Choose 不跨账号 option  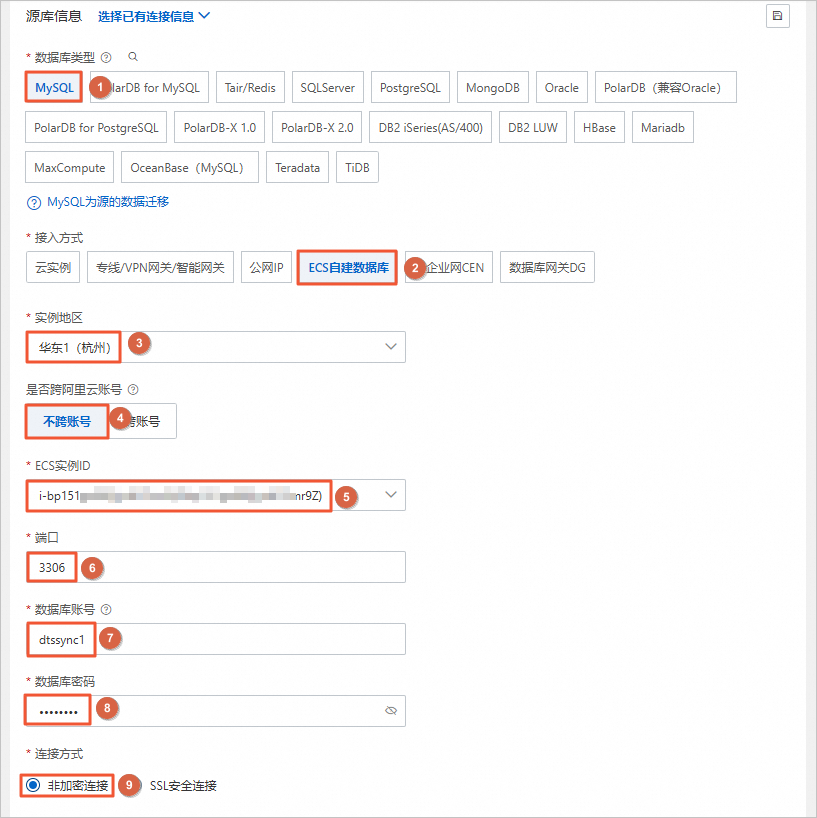67,421
